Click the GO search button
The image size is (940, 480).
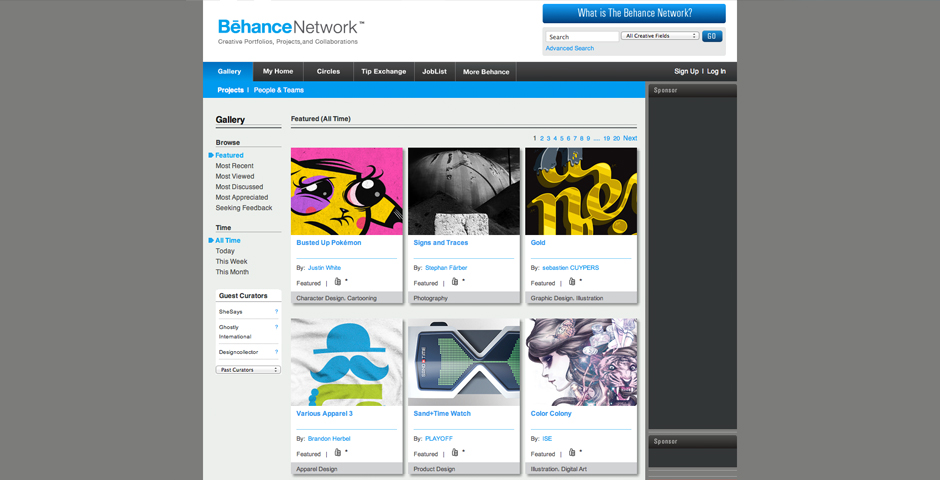[712, 36]
